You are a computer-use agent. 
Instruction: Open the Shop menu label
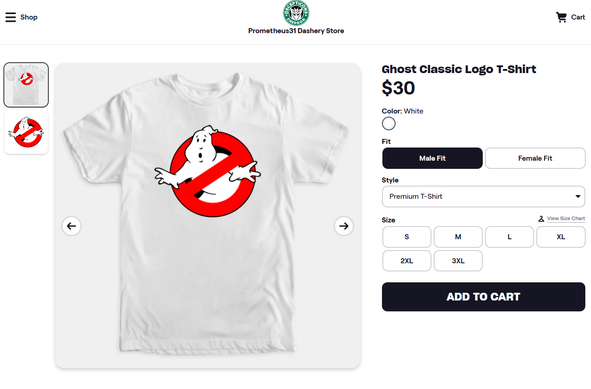tap(29, 17)
